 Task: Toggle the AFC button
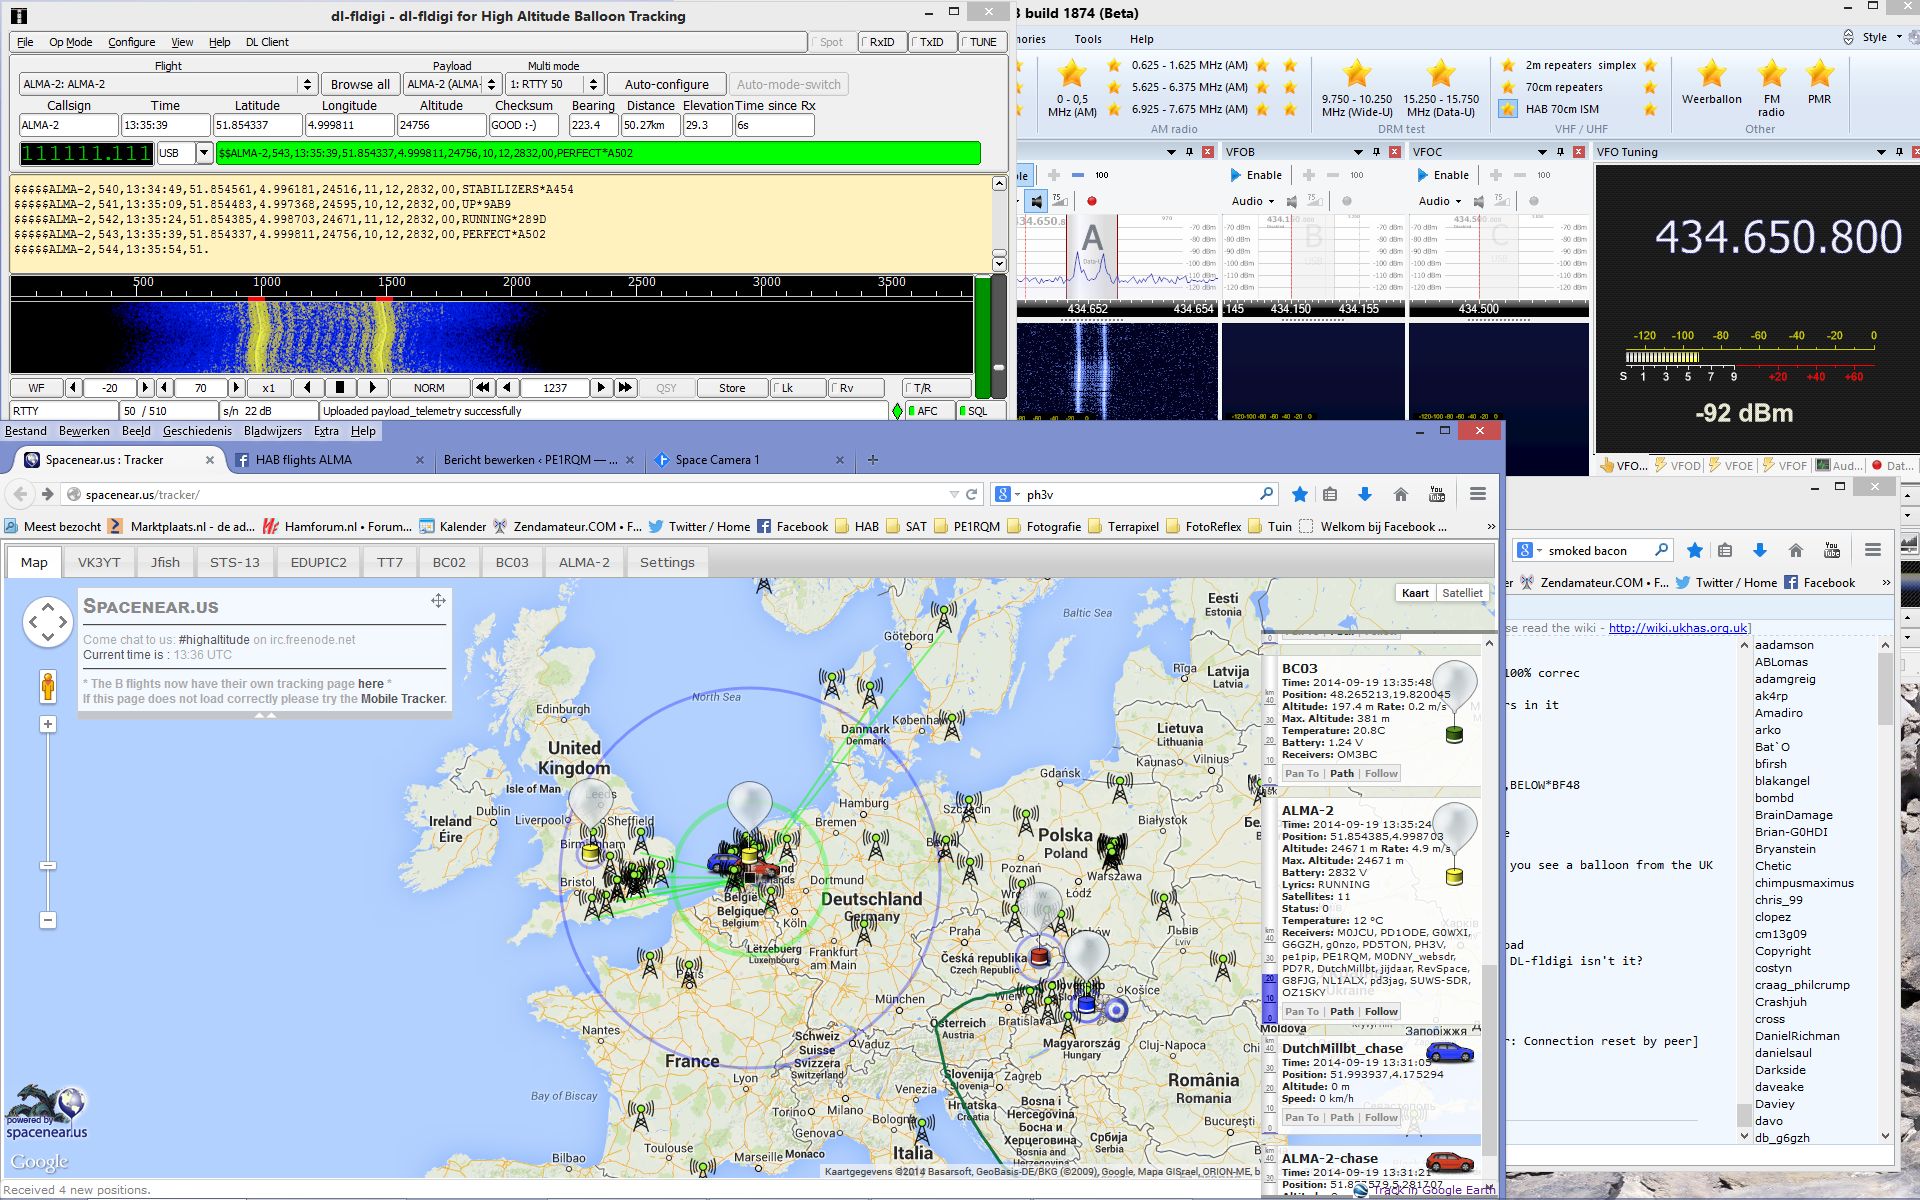coord(927,411)
